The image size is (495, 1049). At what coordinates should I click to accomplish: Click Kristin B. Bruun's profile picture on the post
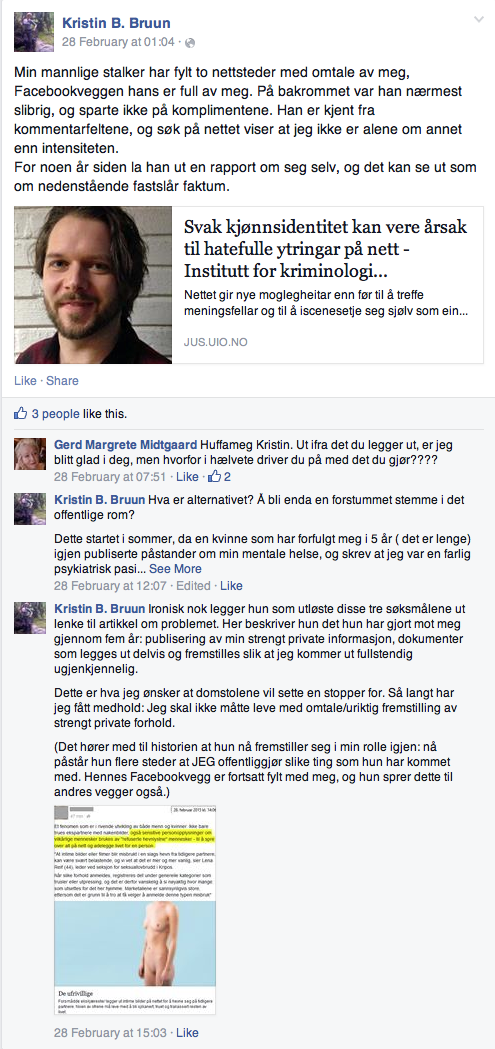coord(33,31)
